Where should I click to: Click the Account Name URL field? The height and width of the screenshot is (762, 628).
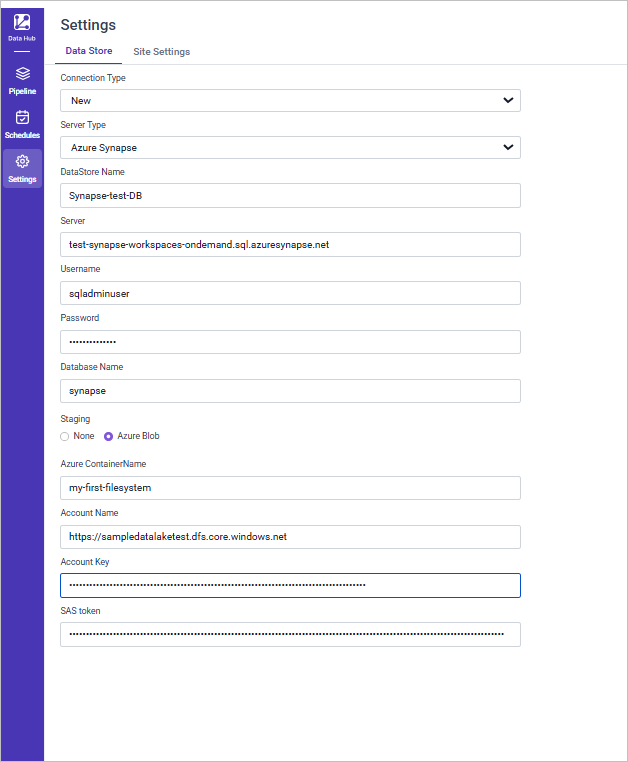click(x=290, y=536)
